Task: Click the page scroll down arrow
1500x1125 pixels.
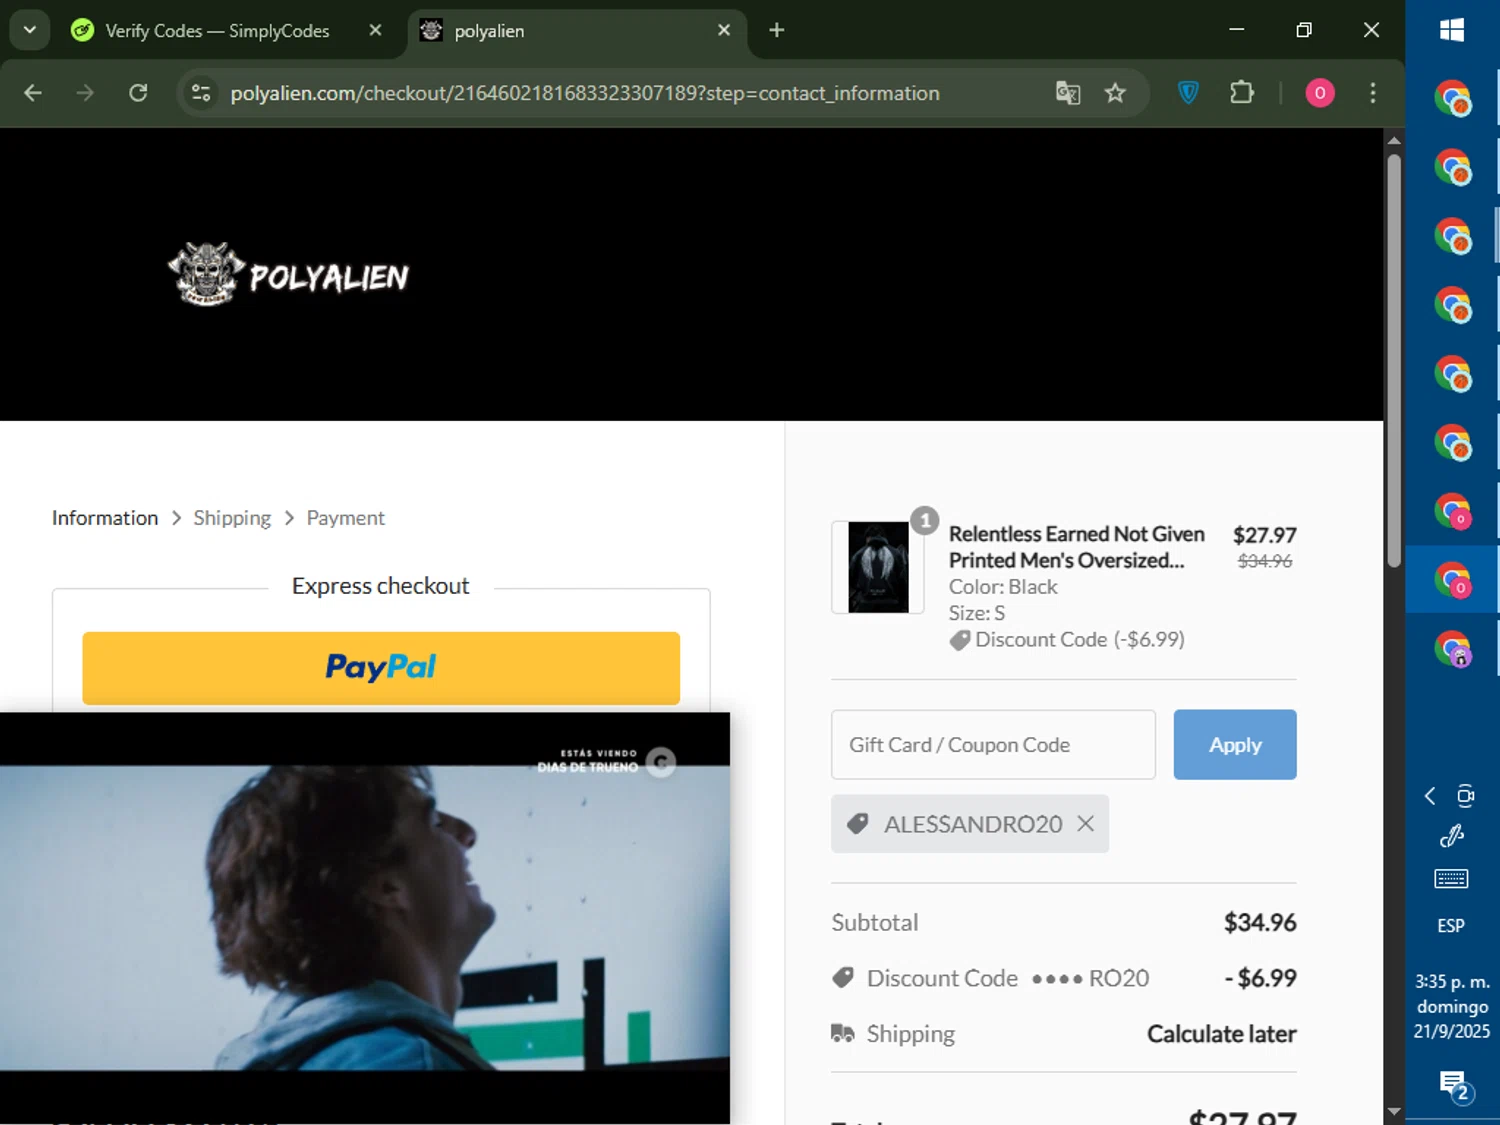Action: tap(1394, 1111)
